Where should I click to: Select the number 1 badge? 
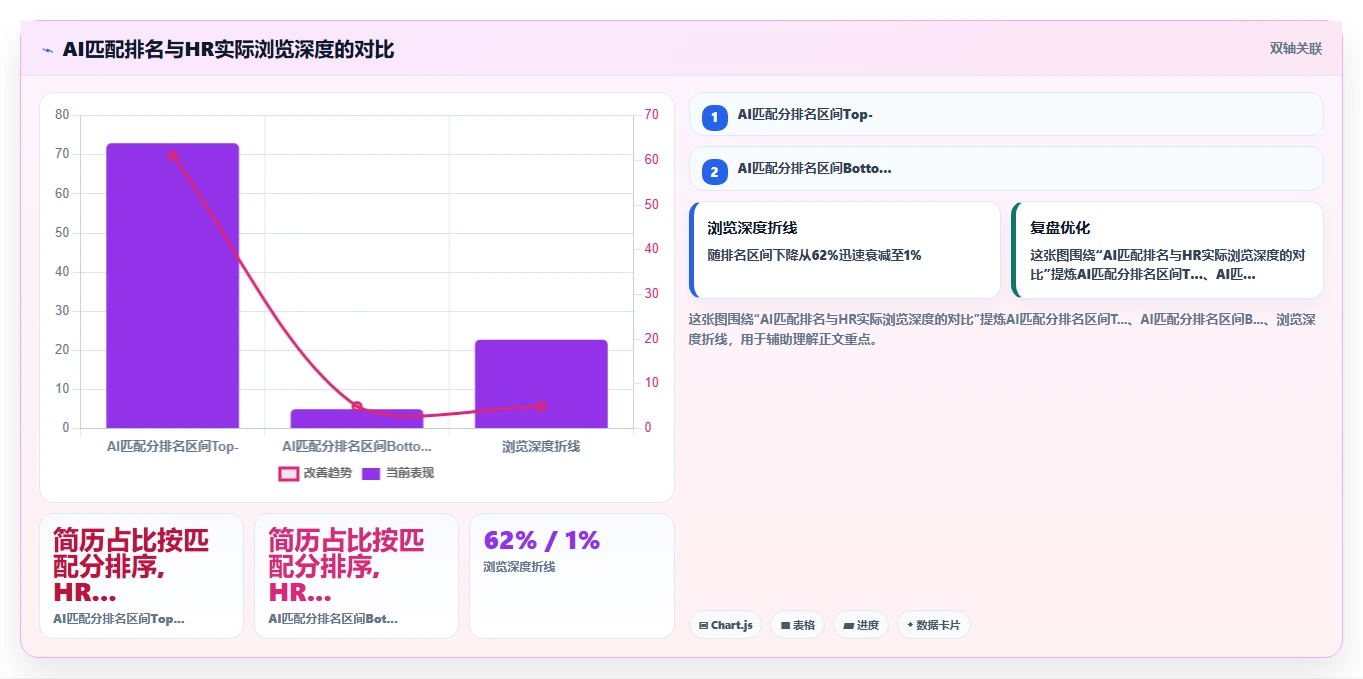pos(714,118)
